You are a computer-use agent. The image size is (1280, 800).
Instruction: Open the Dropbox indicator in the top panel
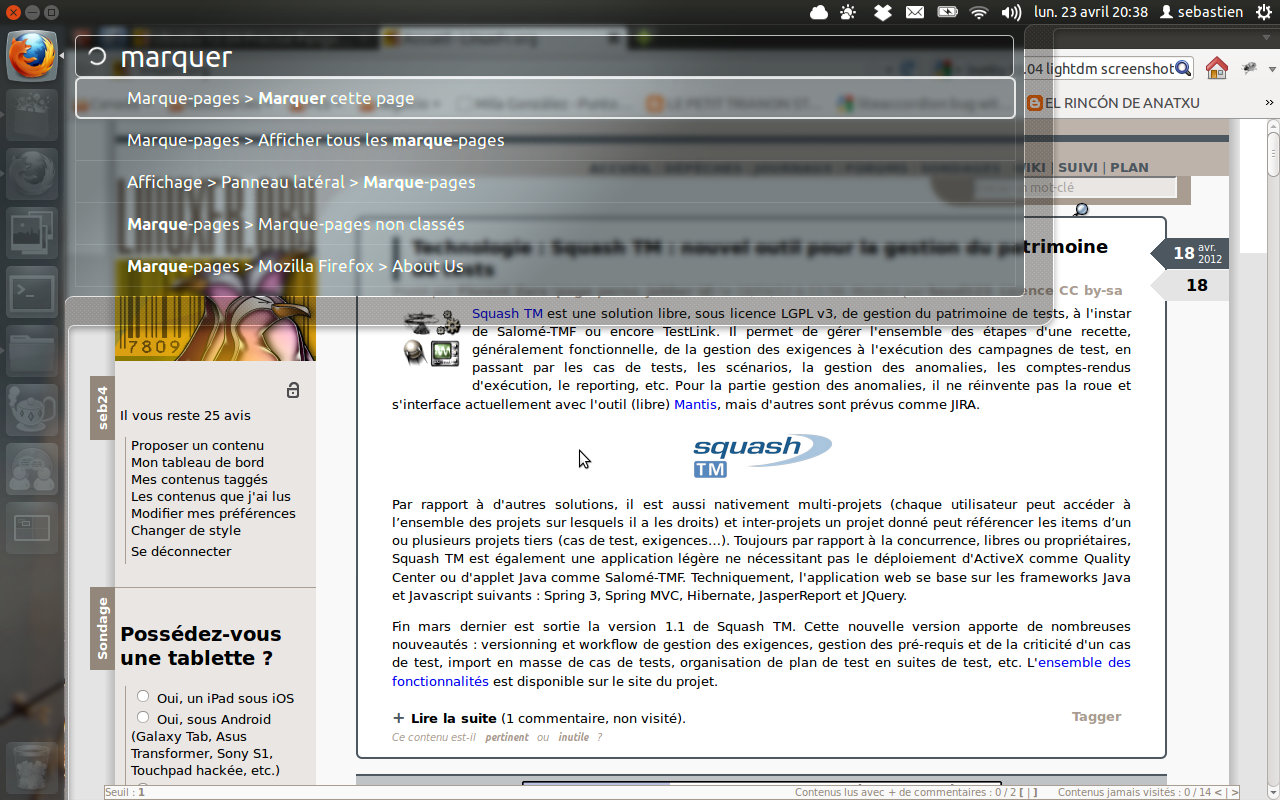[882, 12]
